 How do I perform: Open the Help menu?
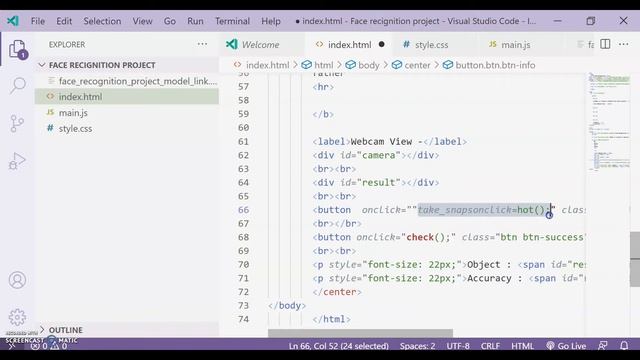coord(271,21)
